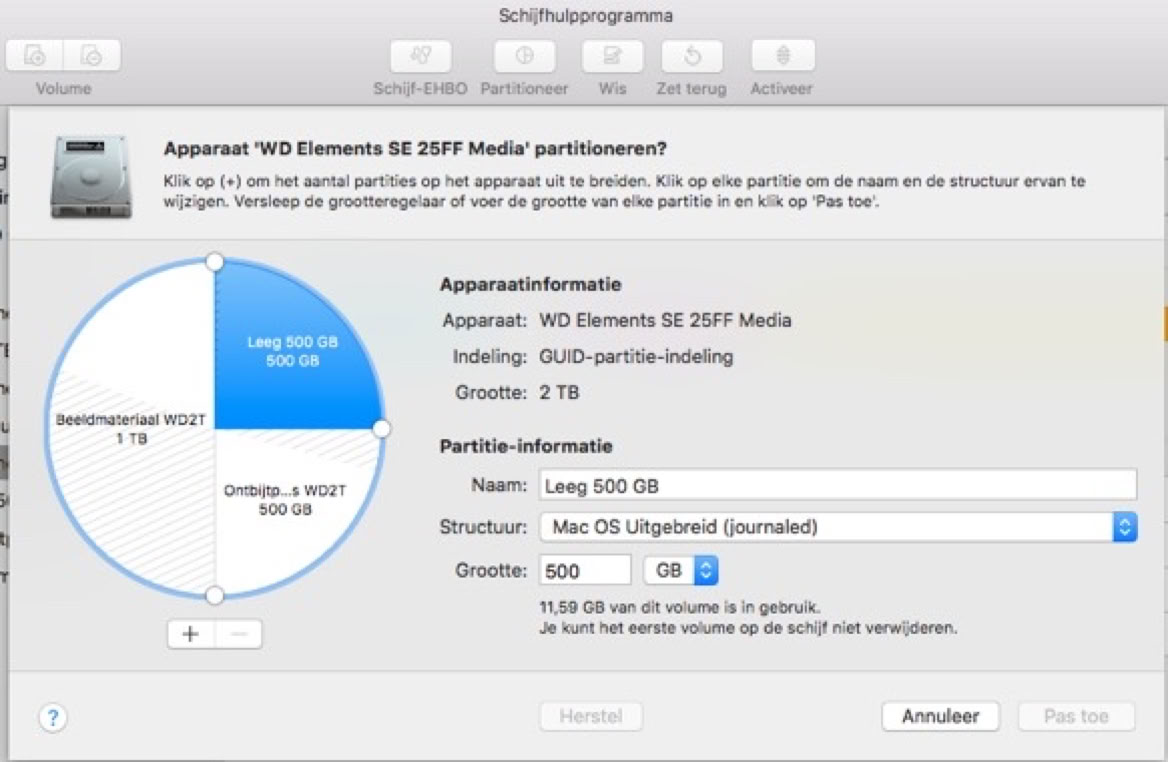Click the Wis erase toolbar icon
1168x762 pixels.
pyautogui.click(x=612, y=56)
